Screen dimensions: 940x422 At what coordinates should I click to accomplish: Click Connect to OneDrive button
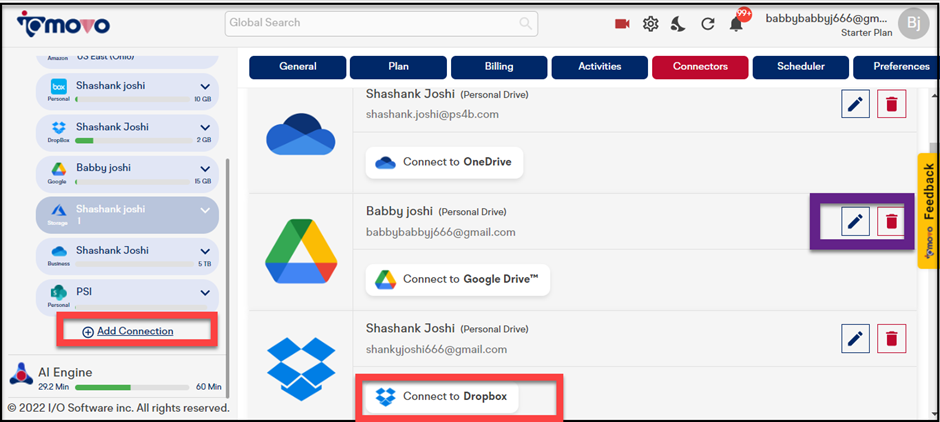pyautogui.click(x=444, y=162)
